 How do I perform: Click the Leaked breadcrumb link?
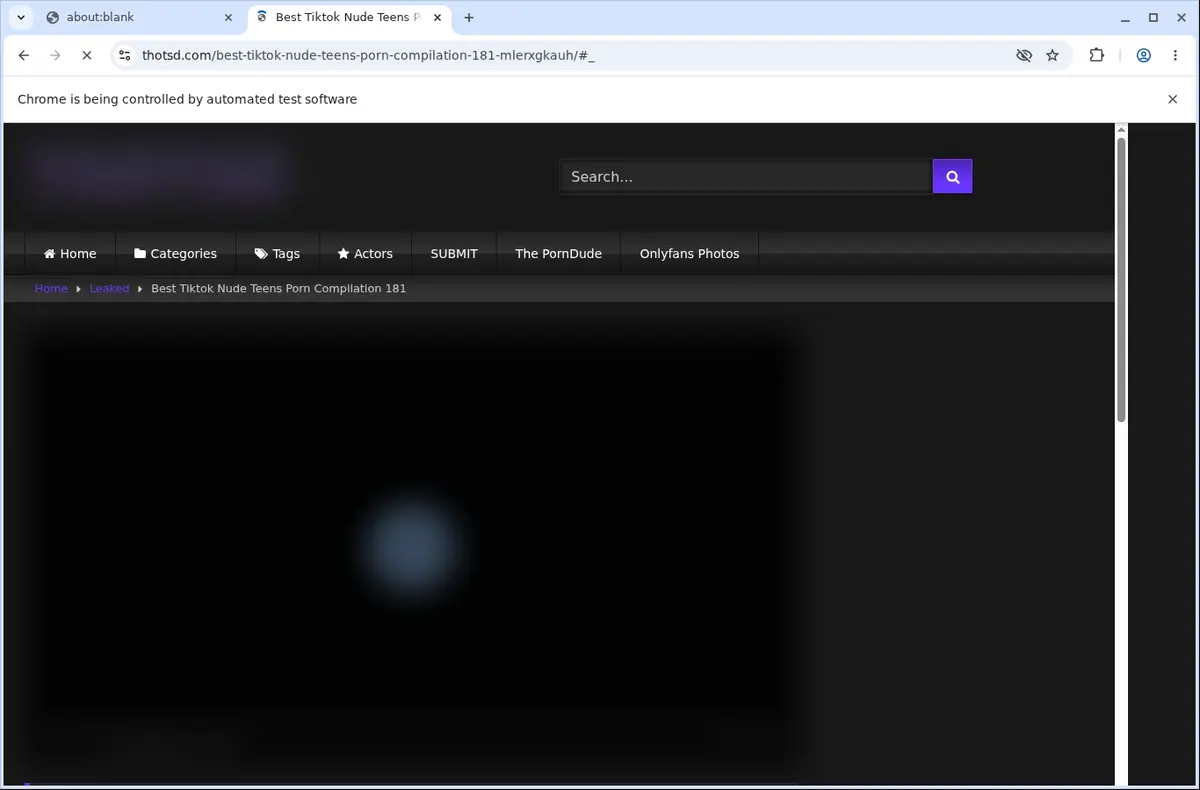point(109,288)
